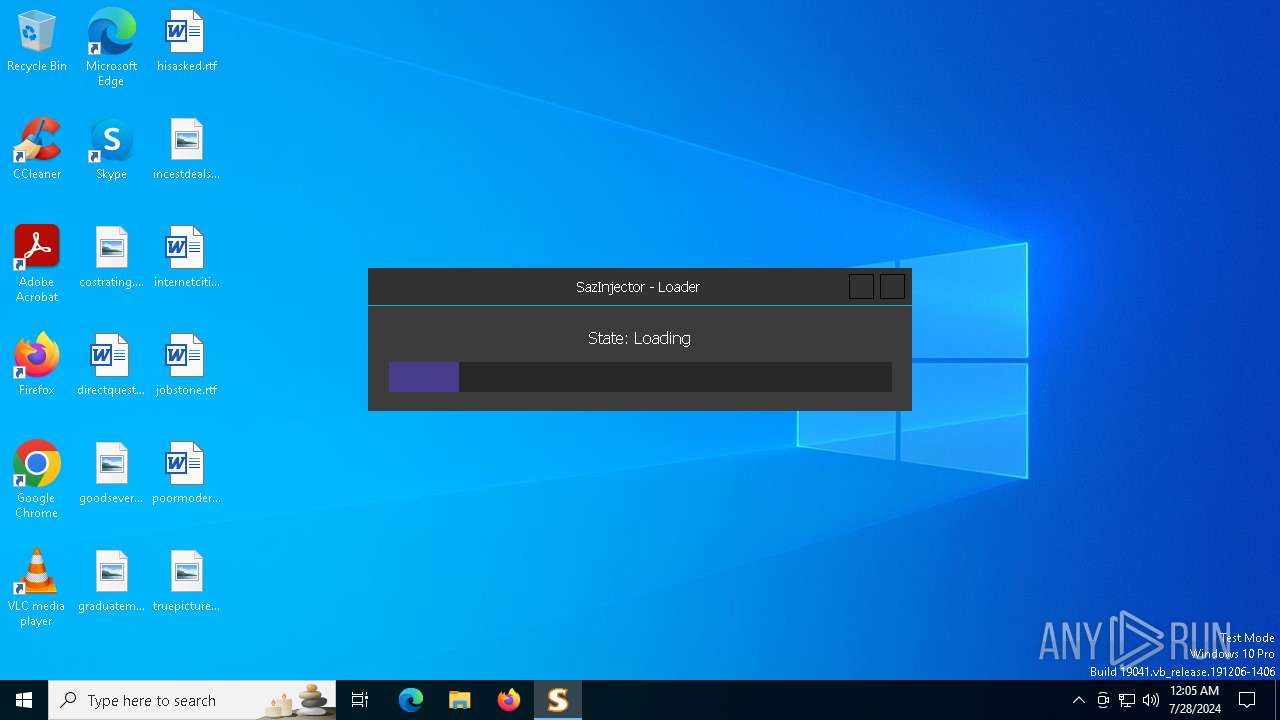Image resolution: width=1280 pixels, height=720 pixels.
Task: Click the Meet Now tray icon
Action: coord(1103,700)
